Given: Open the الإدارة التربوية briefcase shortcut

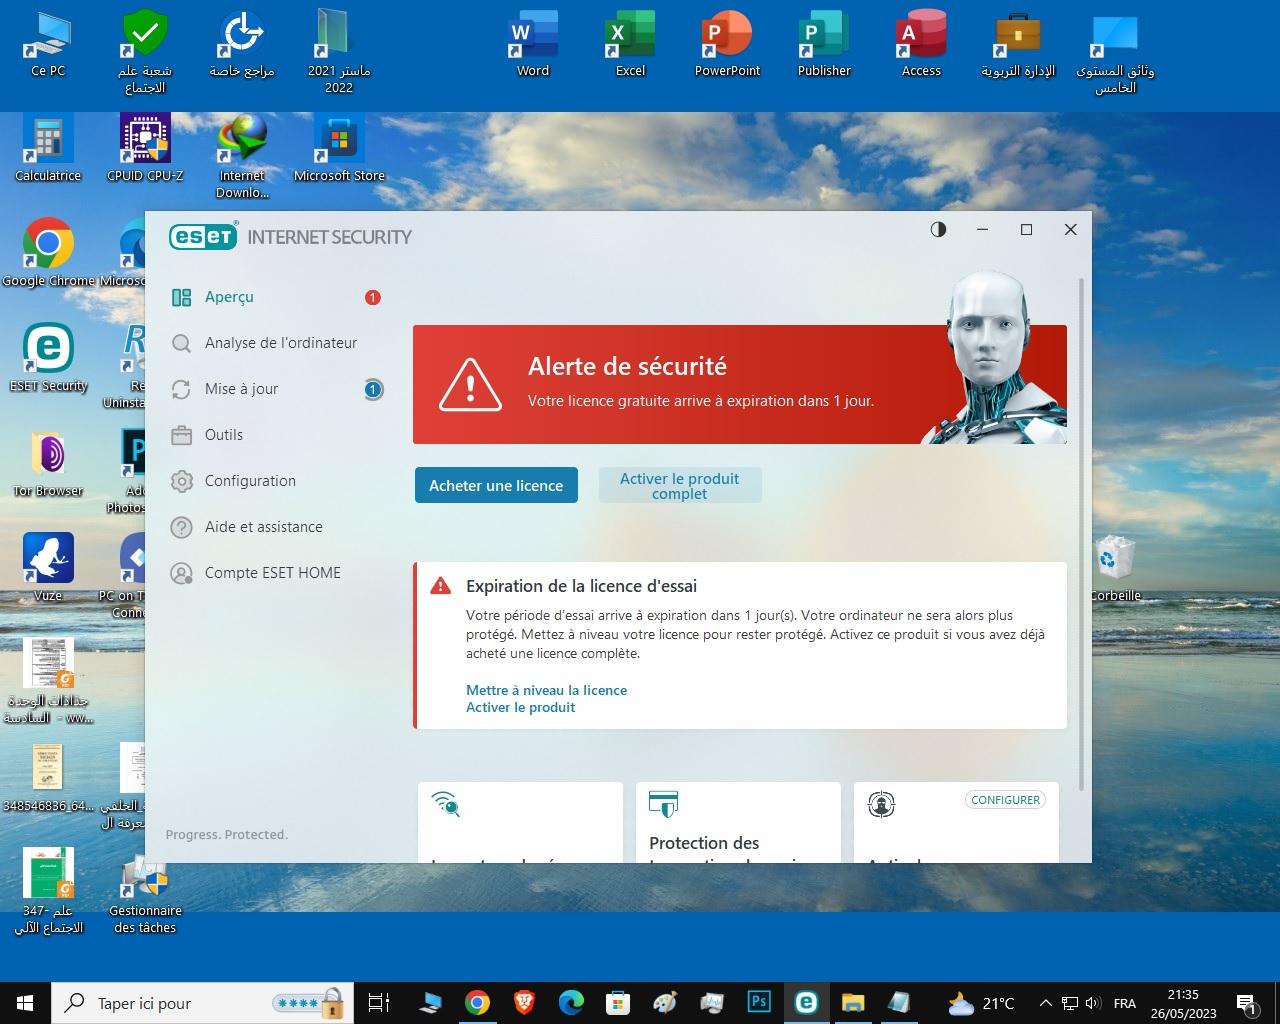Looking at the screenshot, I should pyautogui.click(x=1018, y=45).
